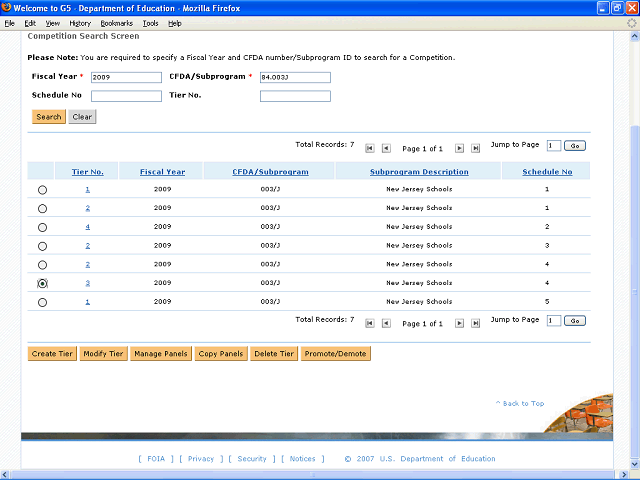Select the first row radio button
Image resolution: width=640 pixels, height=480 pixels.
point(42,189)
